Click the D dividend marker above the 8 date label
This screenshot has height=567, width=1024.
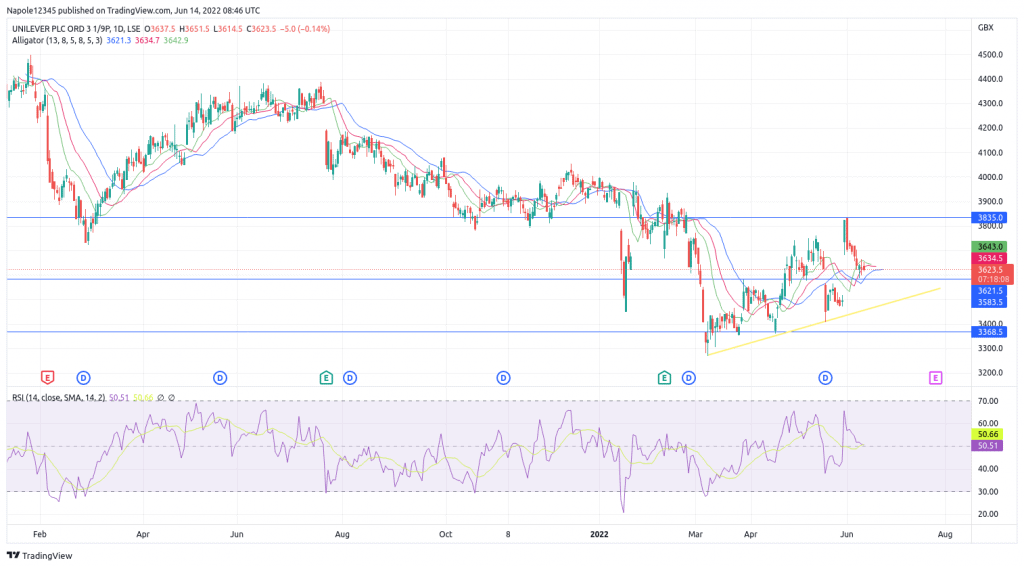point(503,378)
